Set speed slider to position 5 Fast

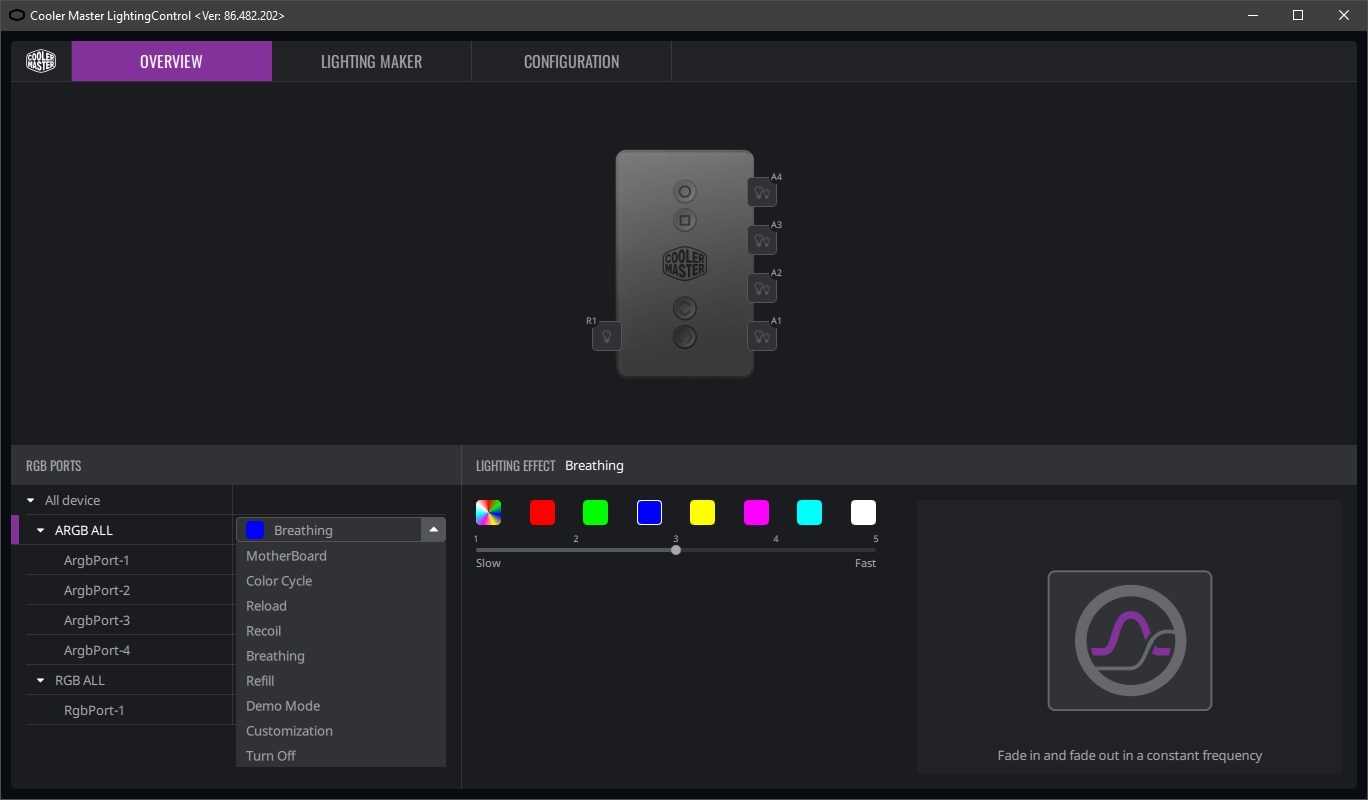[x=876, y=550]
